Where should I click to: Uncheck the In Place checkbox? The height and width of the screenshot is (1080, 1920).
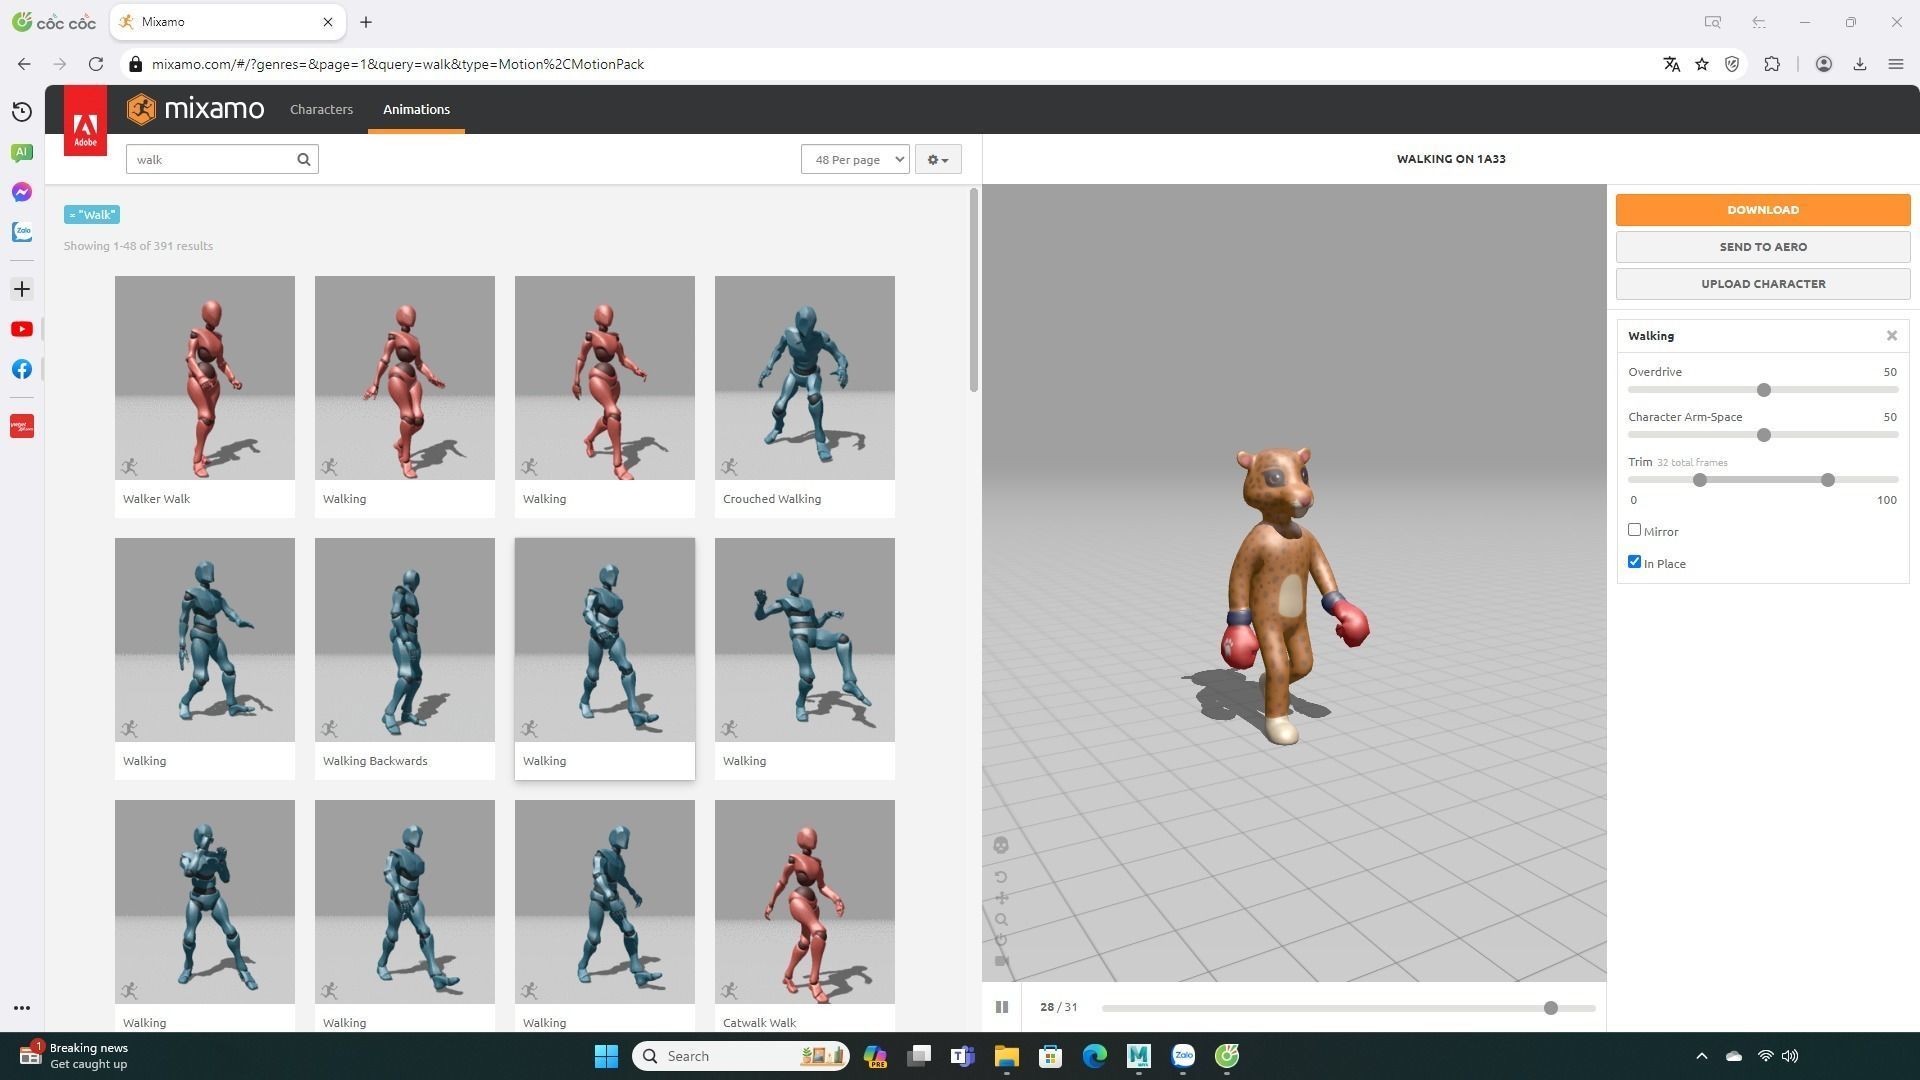(1635, 562)
